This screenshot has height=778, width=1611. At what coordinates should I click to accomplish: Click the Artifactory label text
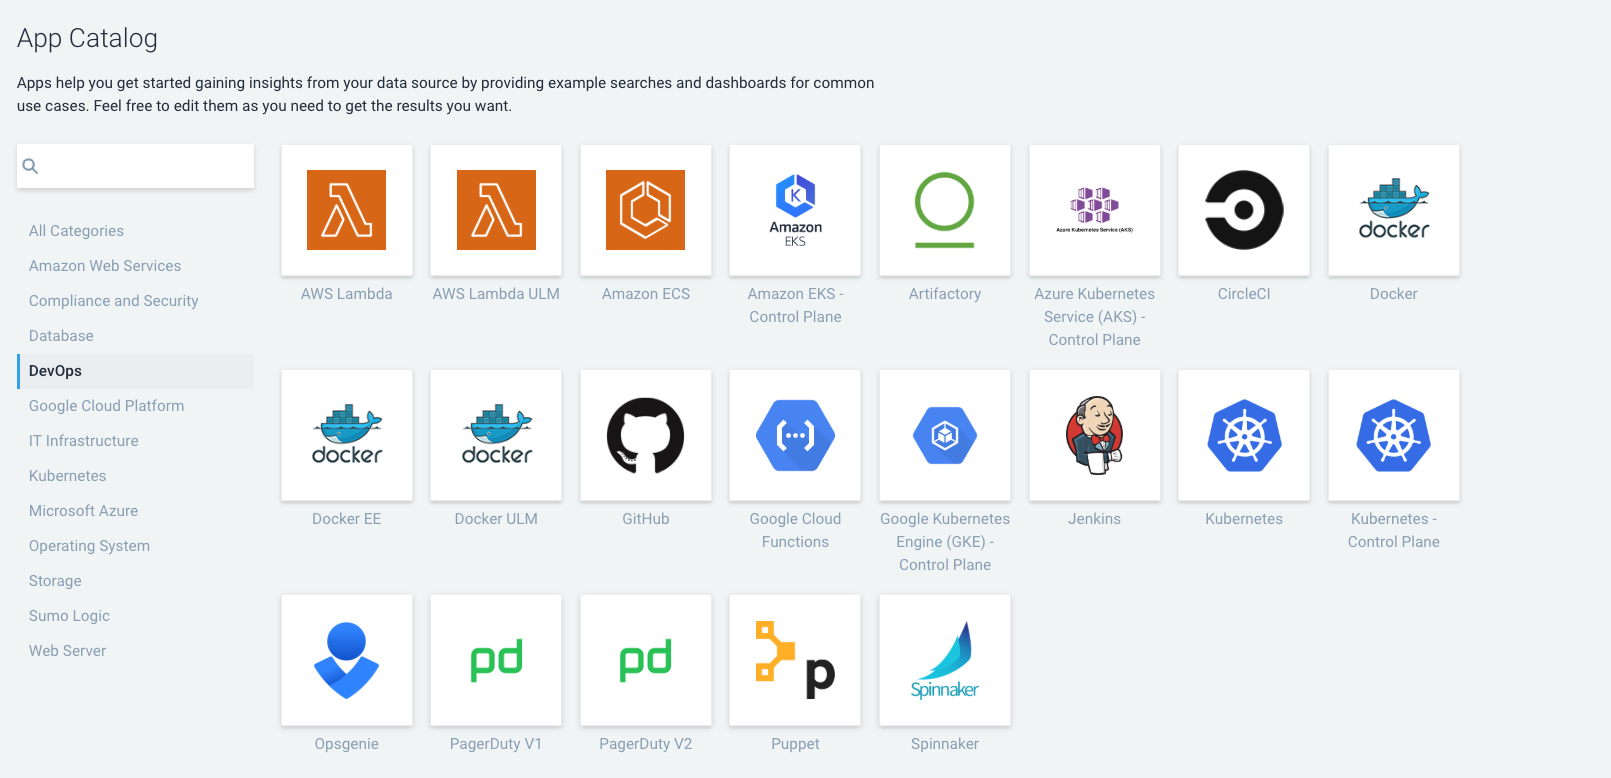click(945, 294)
